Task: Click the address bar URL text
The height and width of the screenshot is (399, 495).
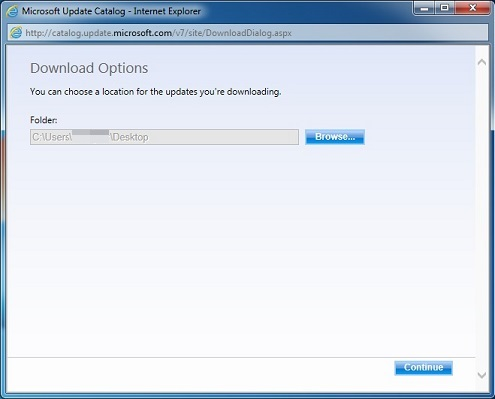Action: pyautogui.click(x=158, y=33)
